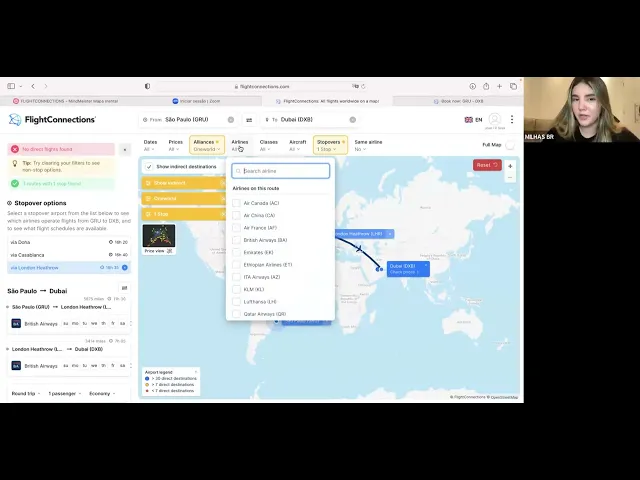Switch to the MindMeister browser tab
This screenshot has width=640, height=480.
coord(65,101)
